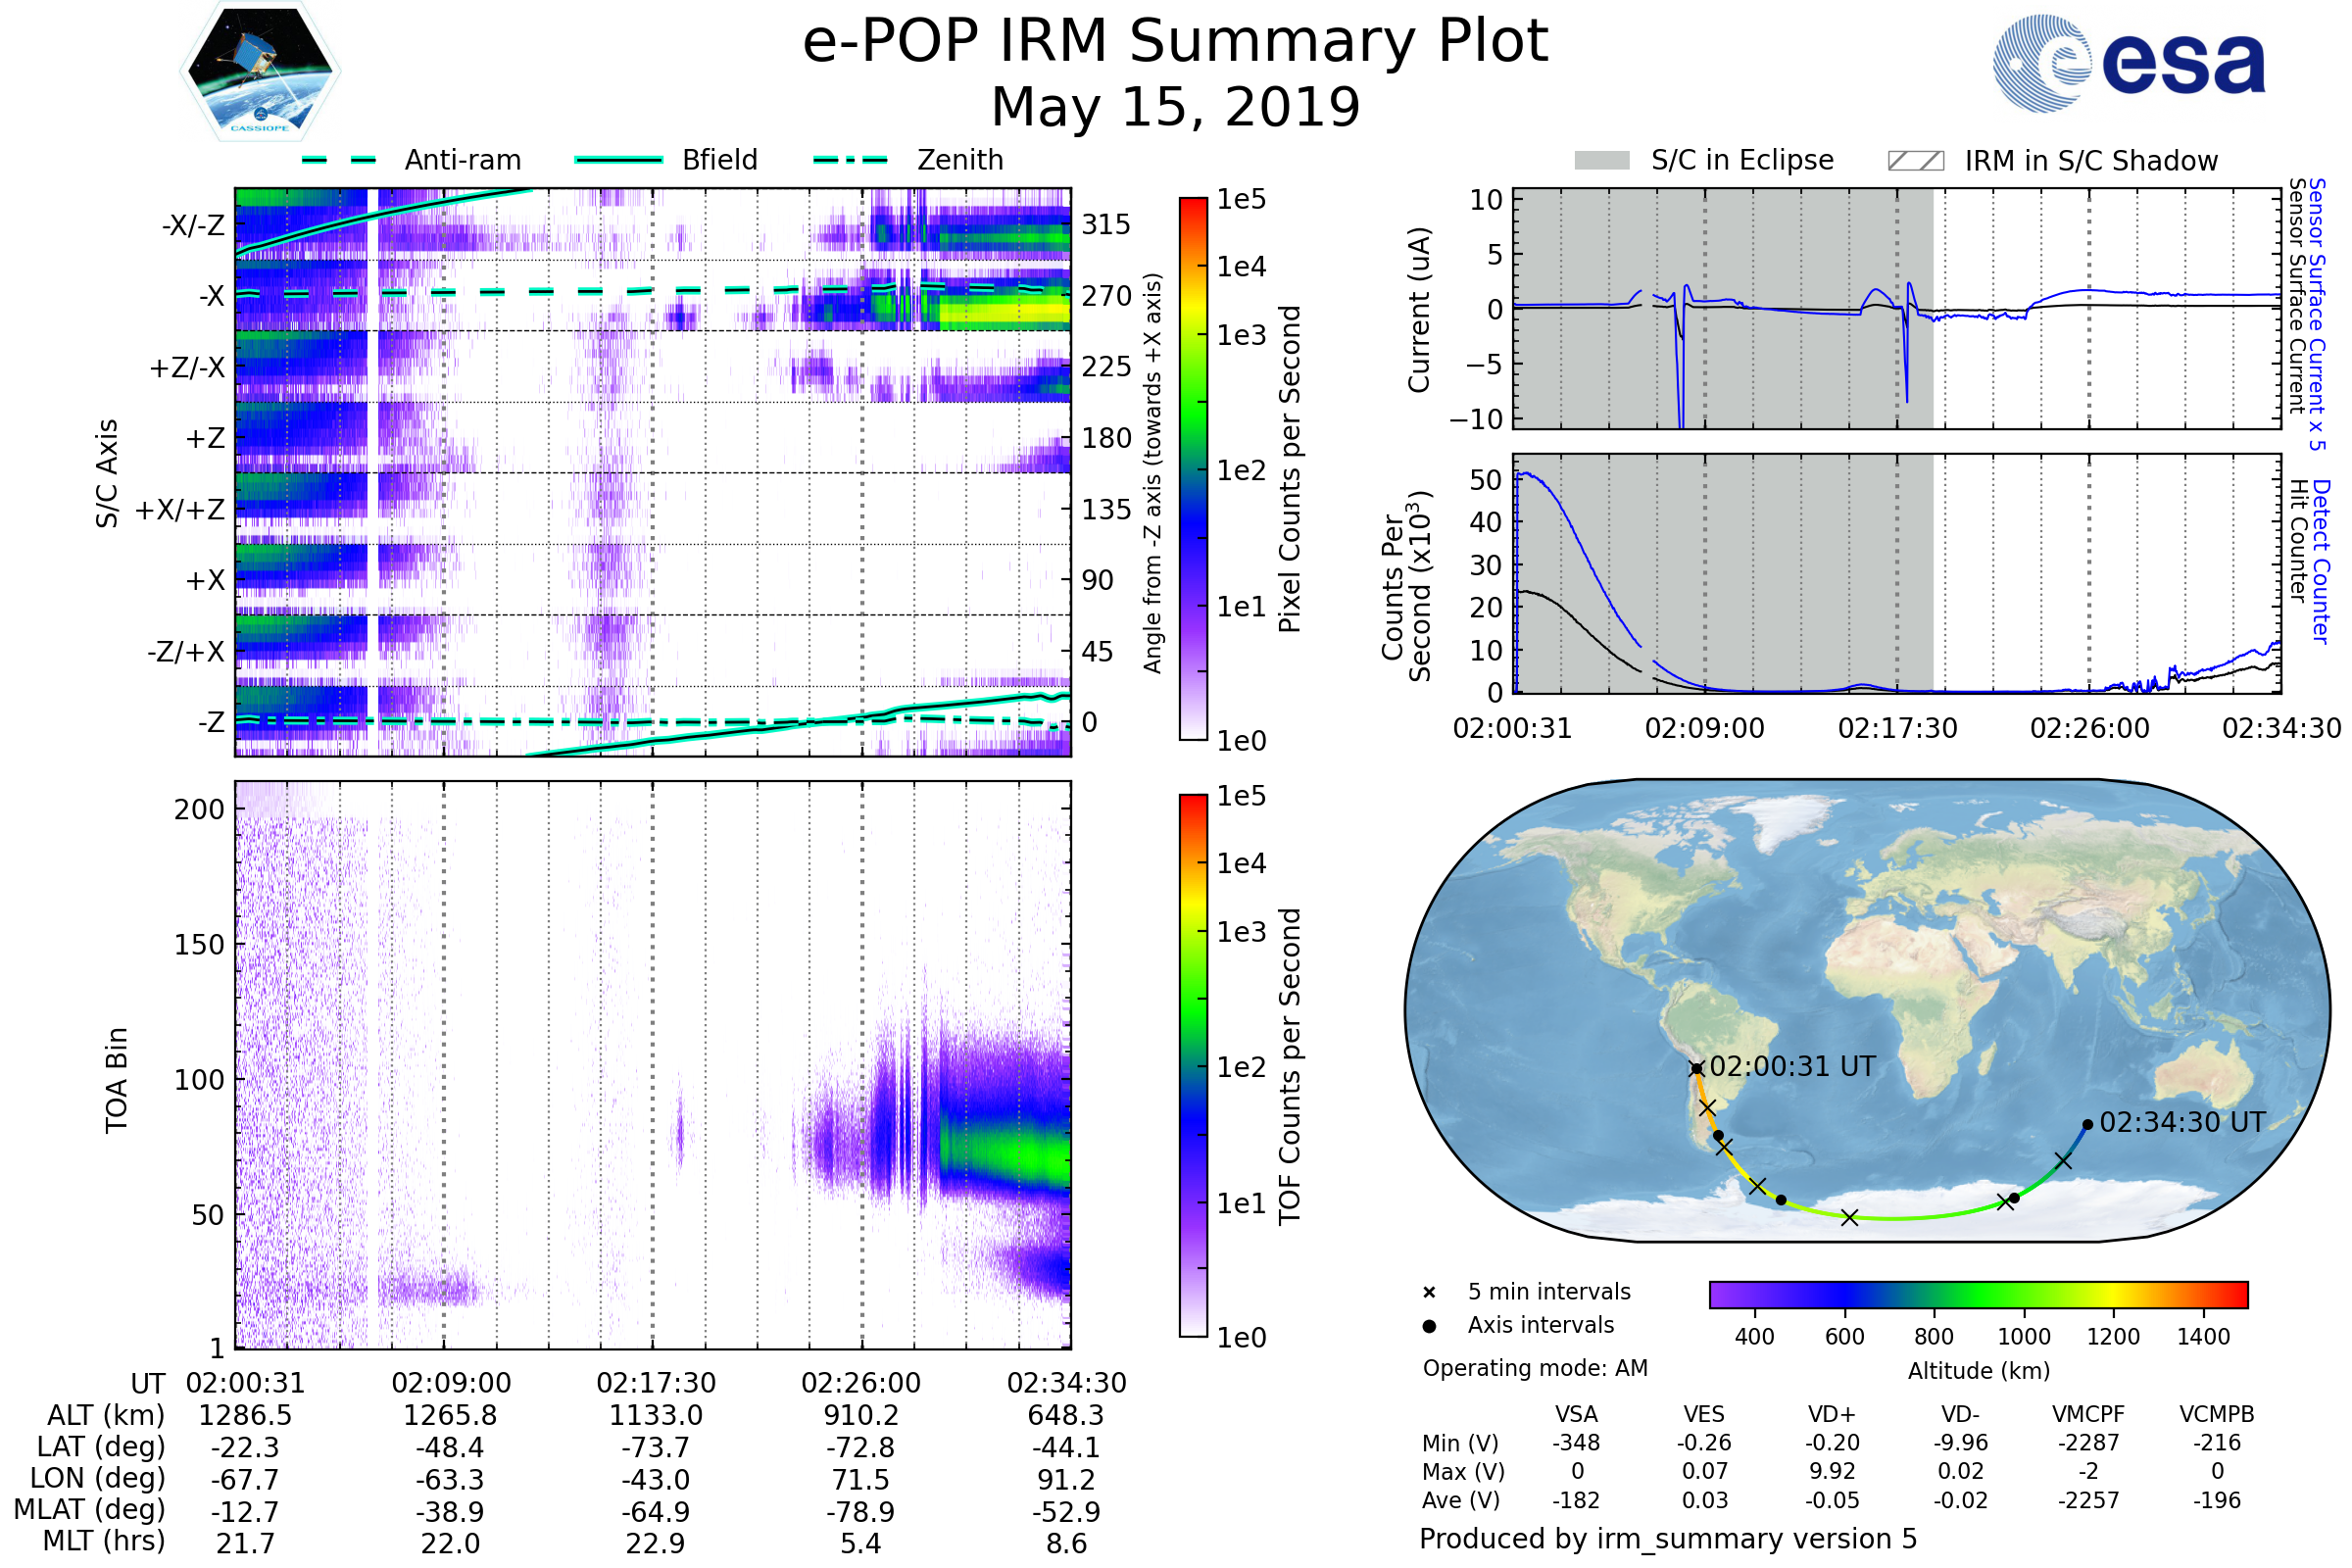Click the Pixel Counts per Second colorbar
Image resolution: width=2352 pixels, height=1568 pixels.
[1194, 469]
